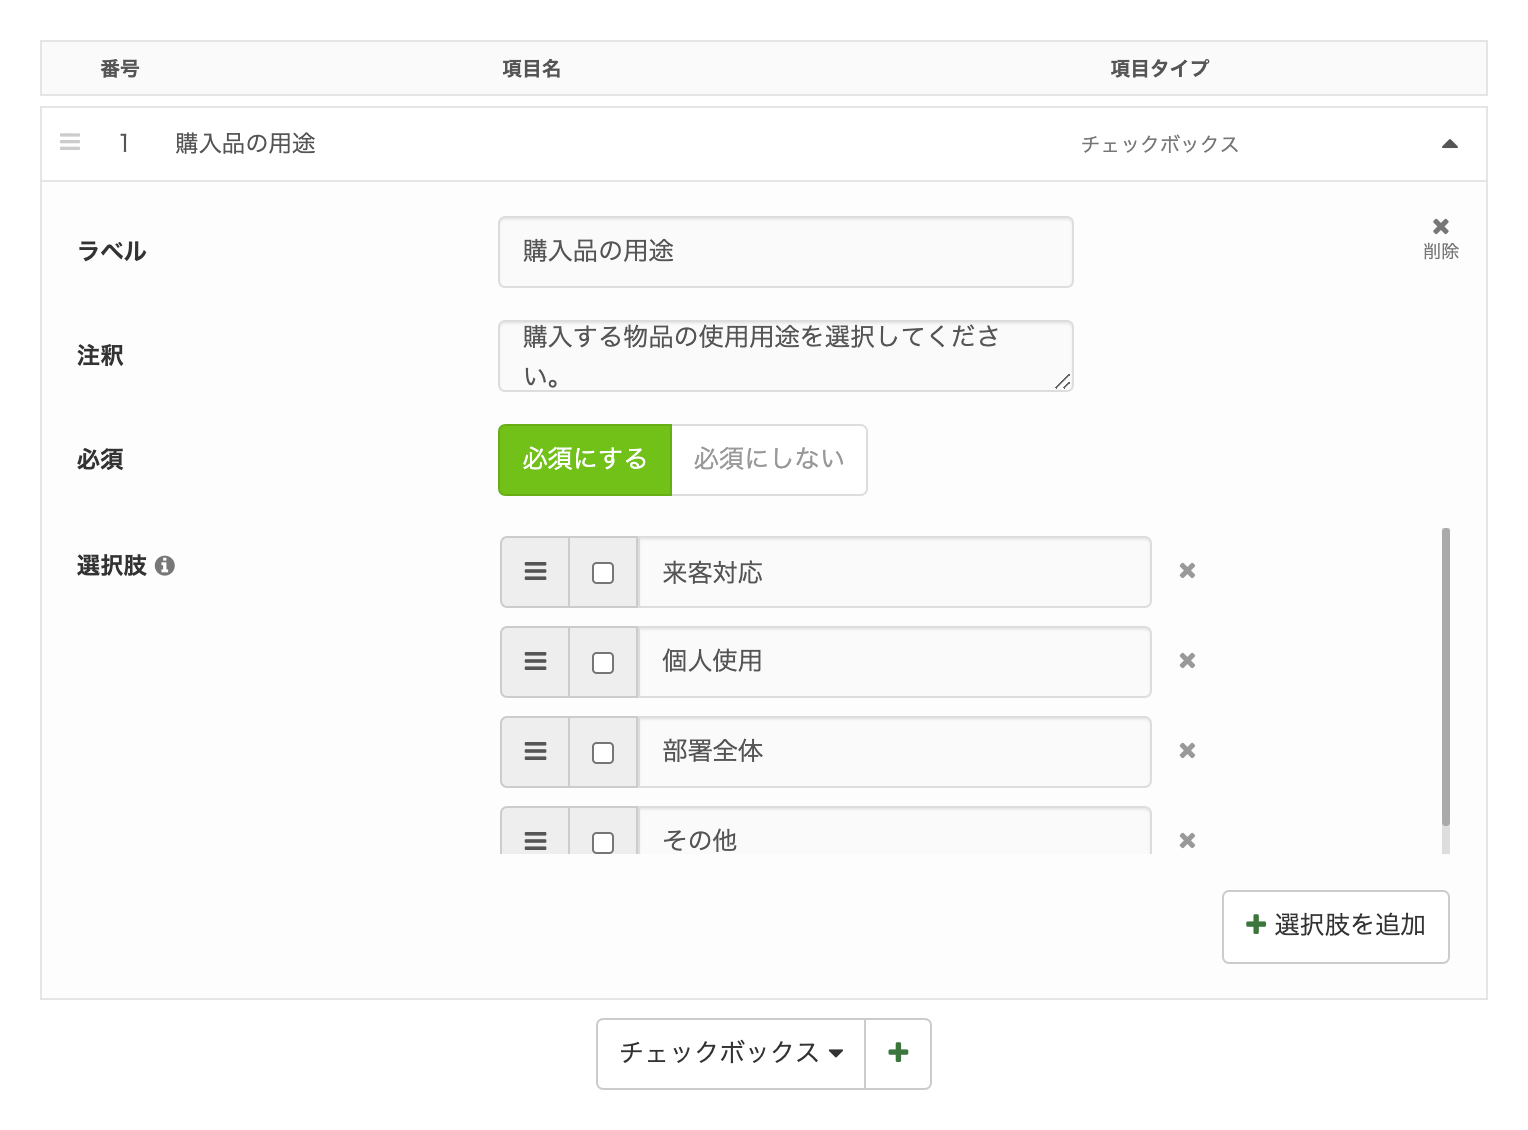Click the drag handle for 個人使用

click(535, 662)
